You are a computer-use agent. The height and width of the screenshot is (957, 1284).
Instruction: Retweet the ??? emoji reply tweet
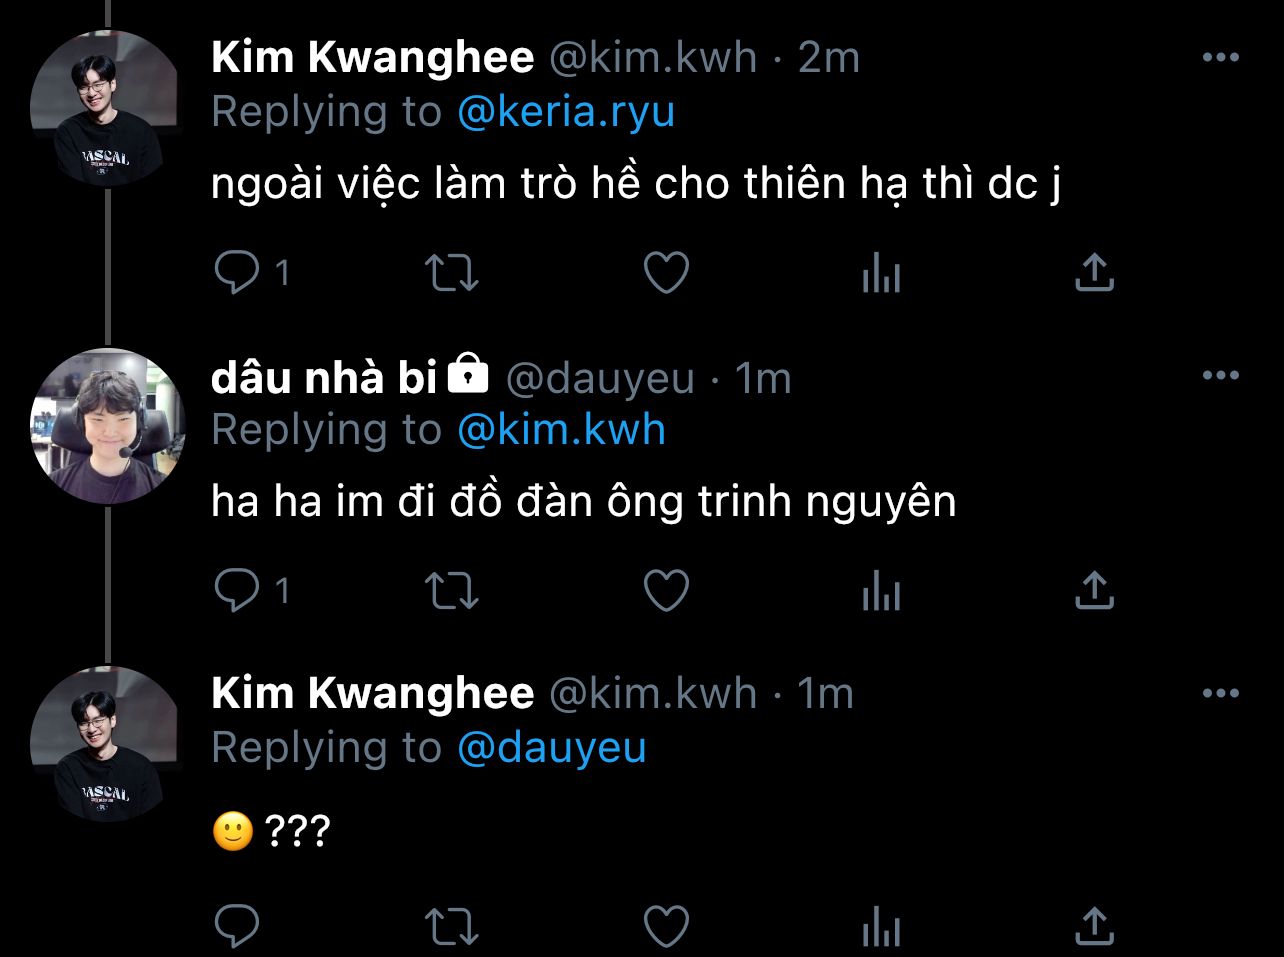pos(452,926)
